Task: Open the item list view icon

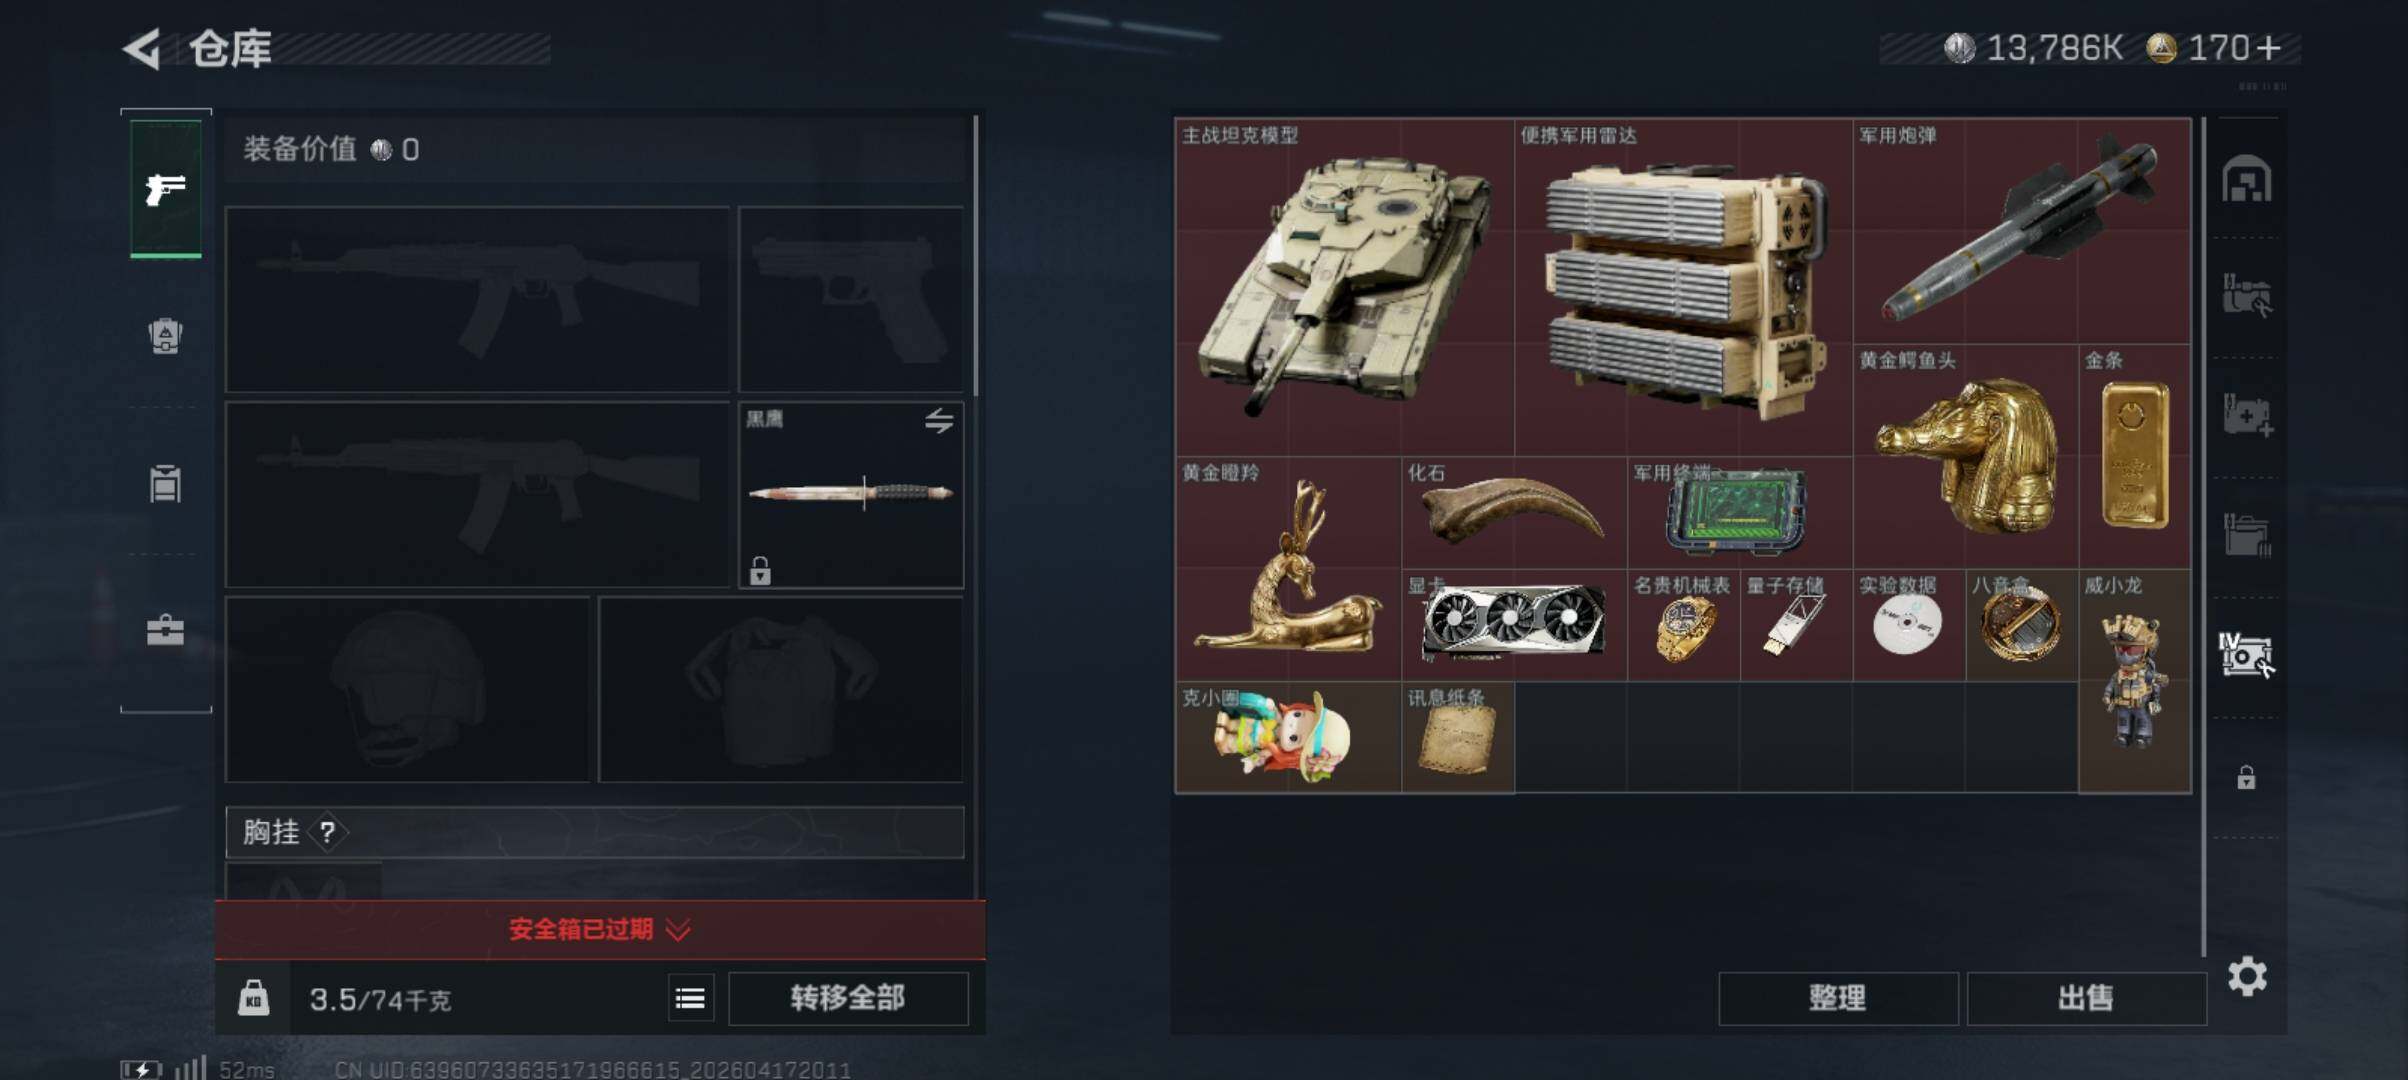Action: [690, 998]
